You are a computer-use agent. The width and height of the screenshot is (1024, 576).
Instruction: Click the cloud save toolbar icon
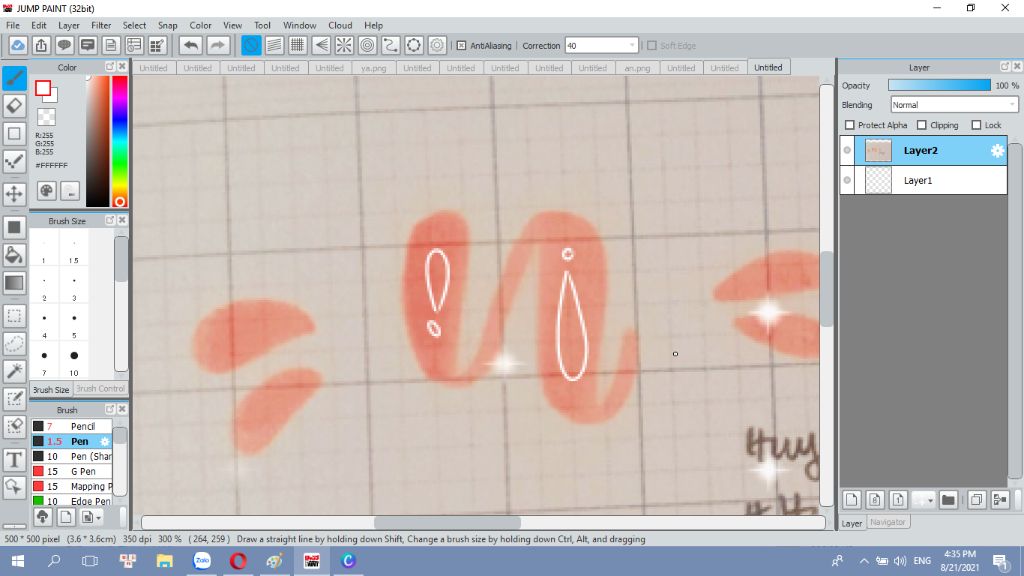(18, 46)
